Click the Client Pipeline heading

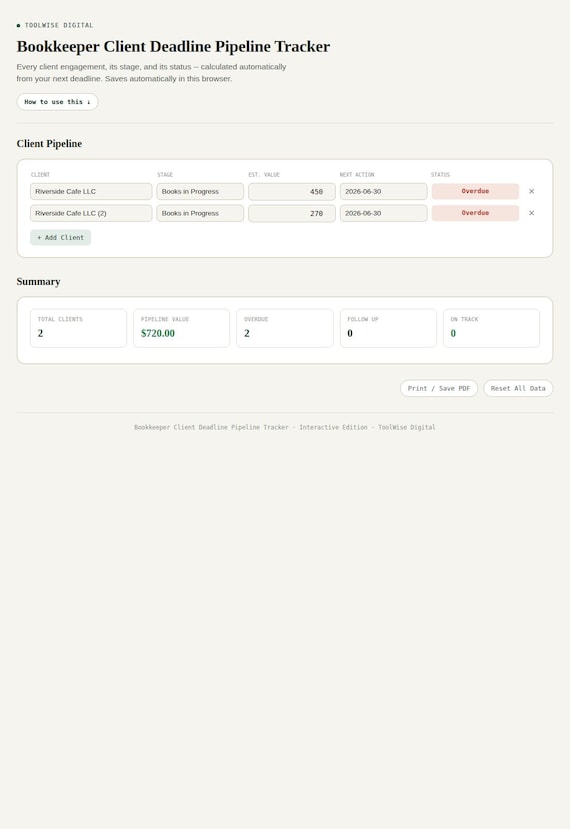click(49, 144)
